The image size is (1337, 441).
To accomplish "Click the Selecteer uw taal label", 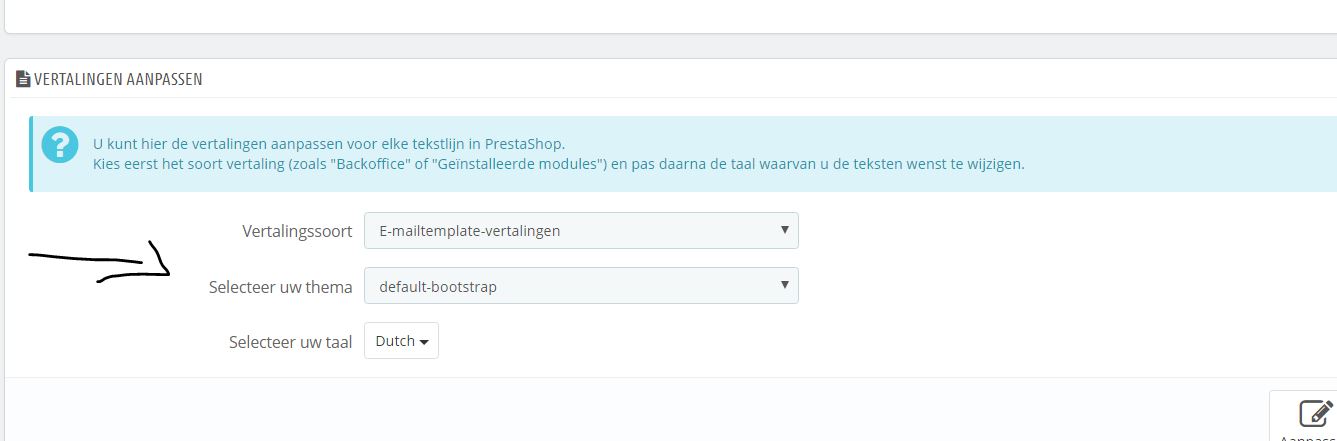I will (x=290, y=342).
